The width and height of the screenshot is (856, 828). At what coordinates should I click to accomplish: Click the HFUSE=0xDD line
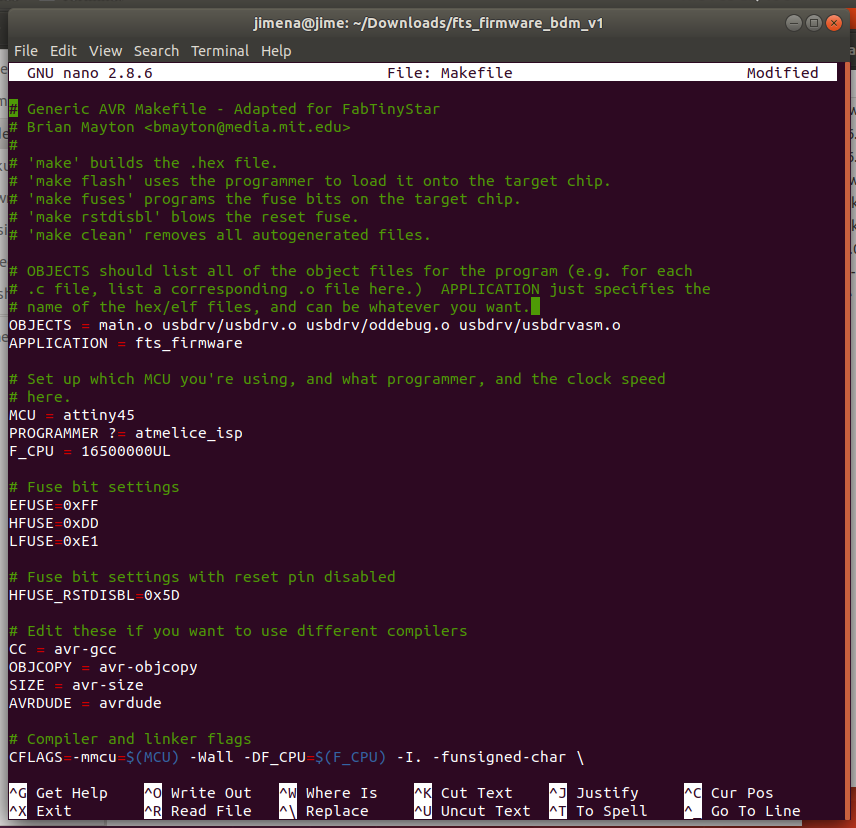[54, 523]
